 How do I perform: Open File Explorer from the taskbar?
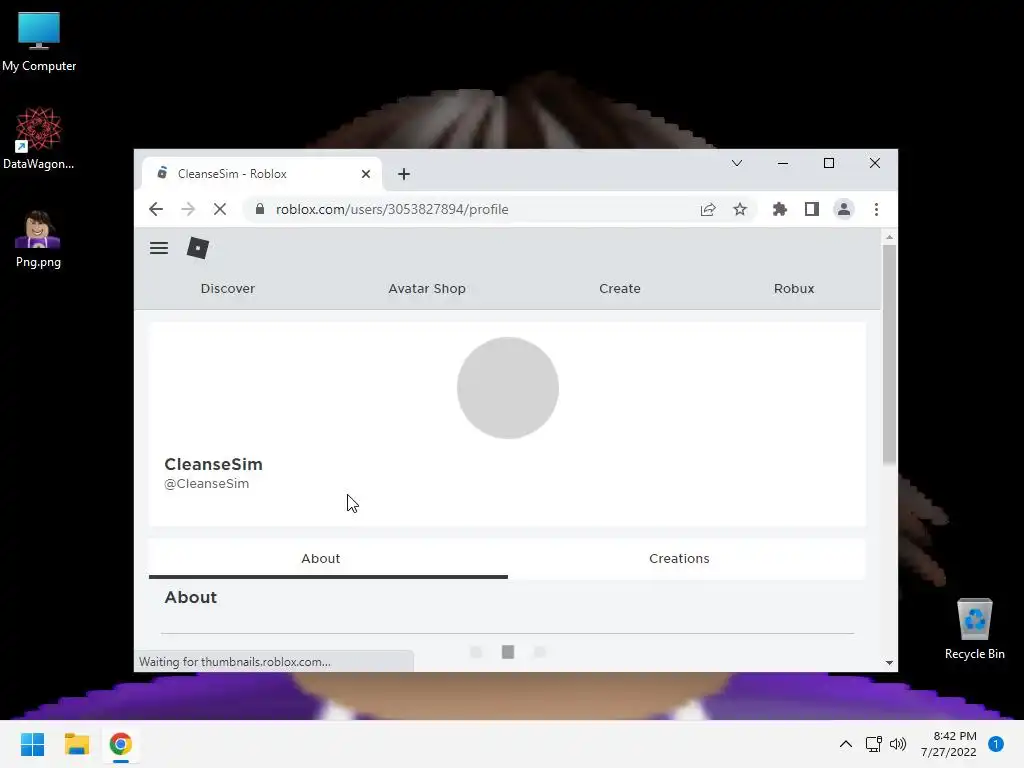point(76,744)
